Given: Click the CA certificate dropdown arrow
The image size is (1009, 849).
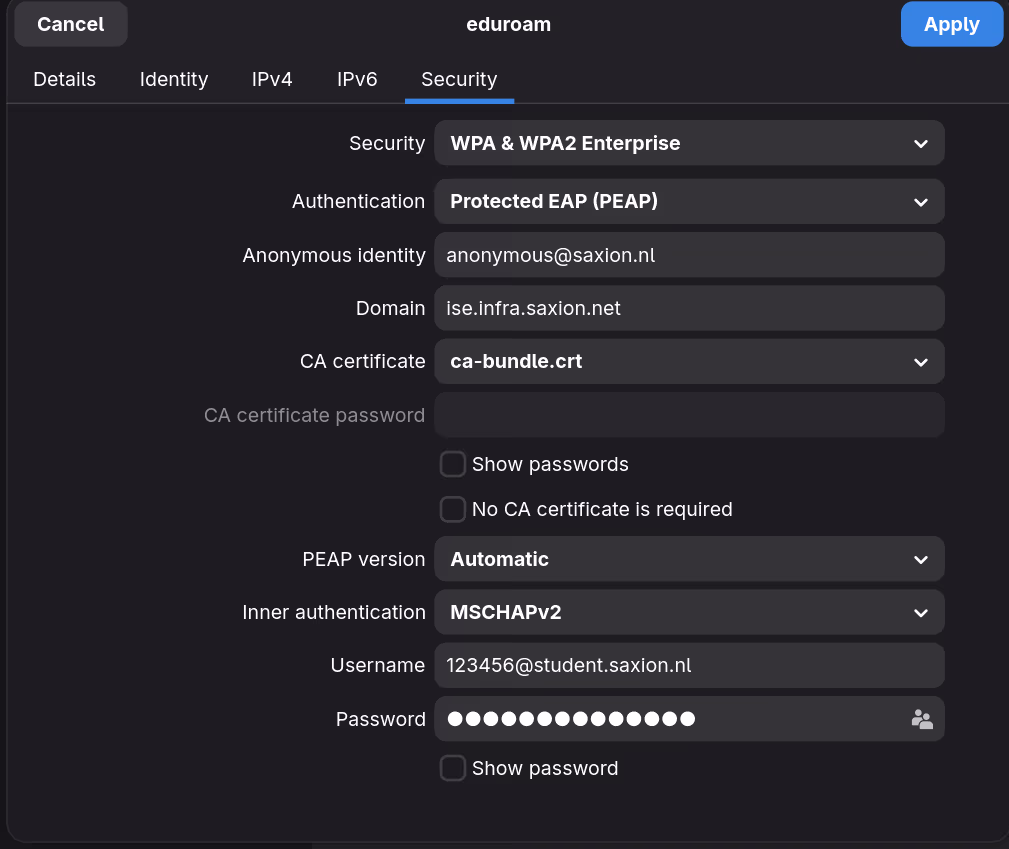Looking at the screenshot, I should [920, 361].
